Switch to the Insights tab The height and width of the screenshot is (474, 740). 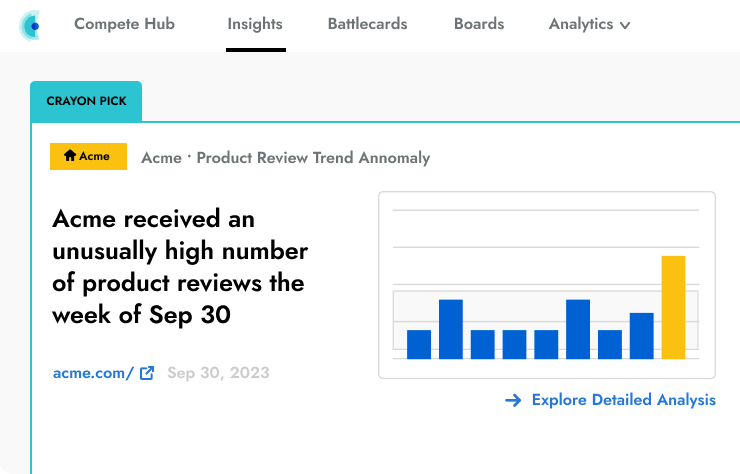point(255,25)
